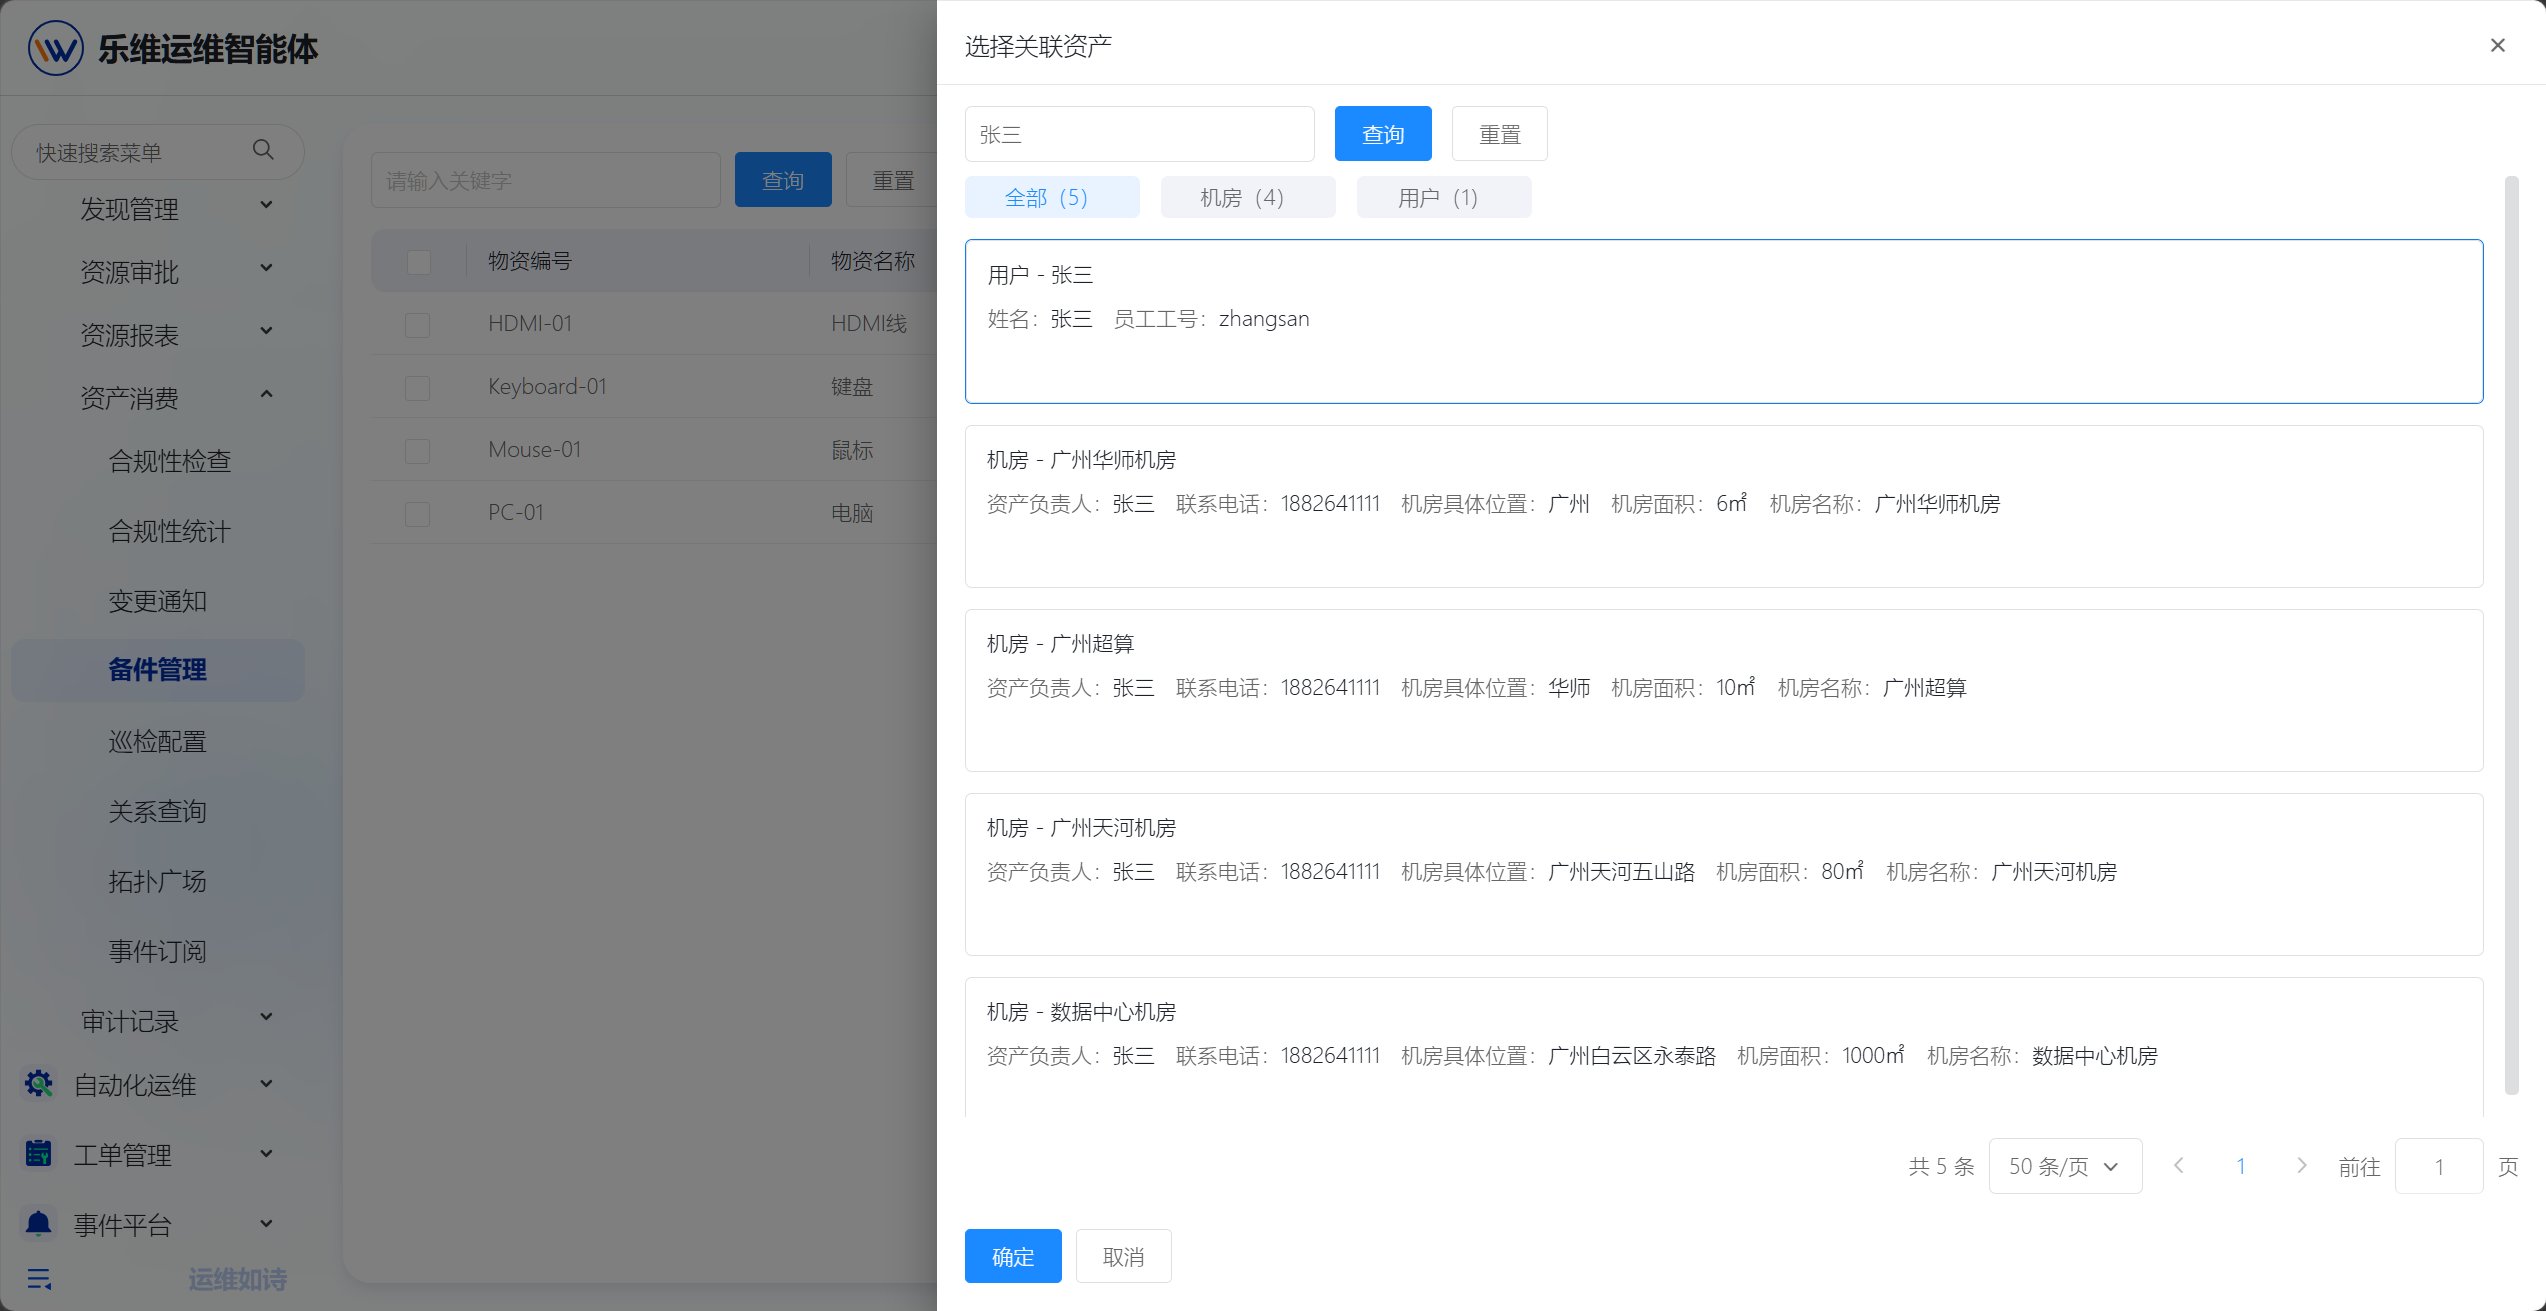Collapse the sidebar using the bottom menu icon
Screen dimensions: 2546x1311
[39, 1279]
